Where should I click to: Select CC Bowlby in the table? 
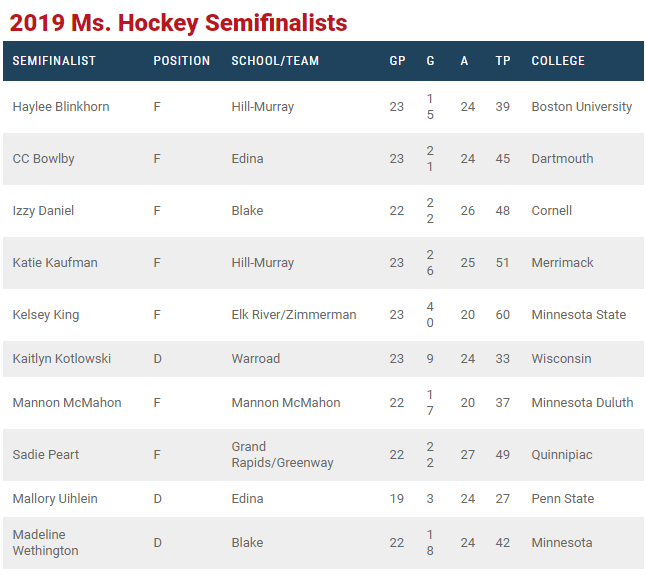pos(43,159)
